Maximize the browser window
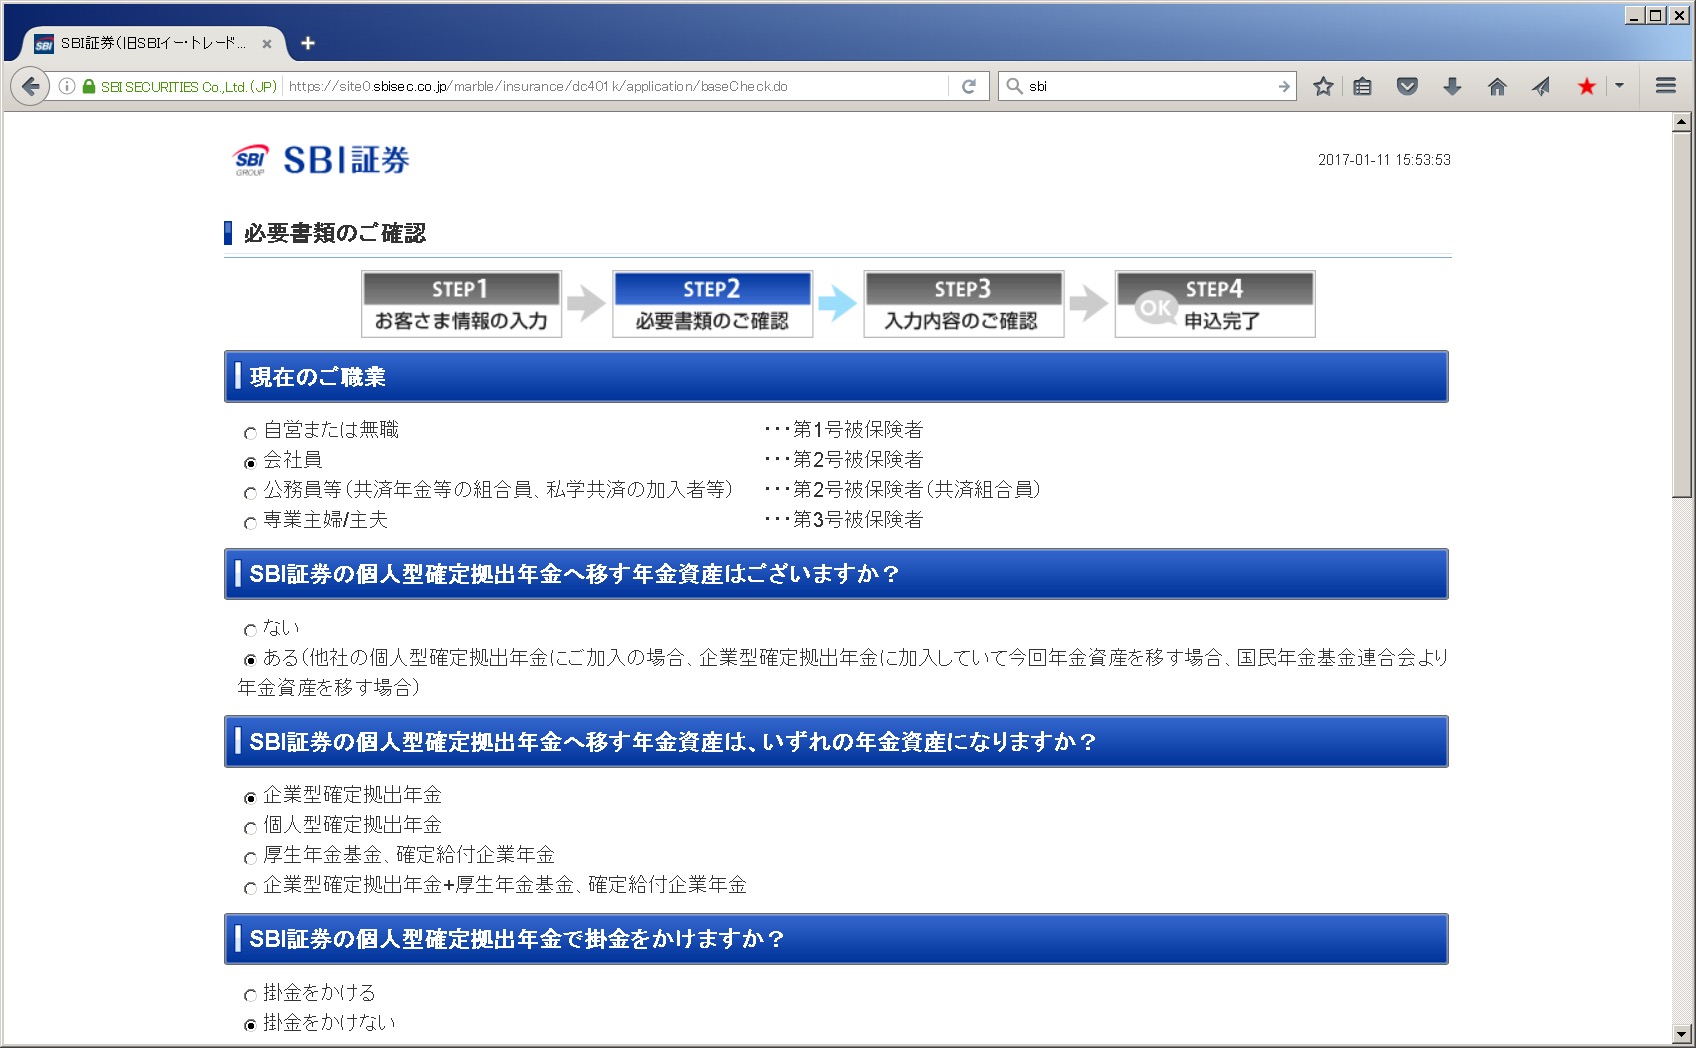The height and width of the screenshot is (1048, 1696). click(1656, 15)
